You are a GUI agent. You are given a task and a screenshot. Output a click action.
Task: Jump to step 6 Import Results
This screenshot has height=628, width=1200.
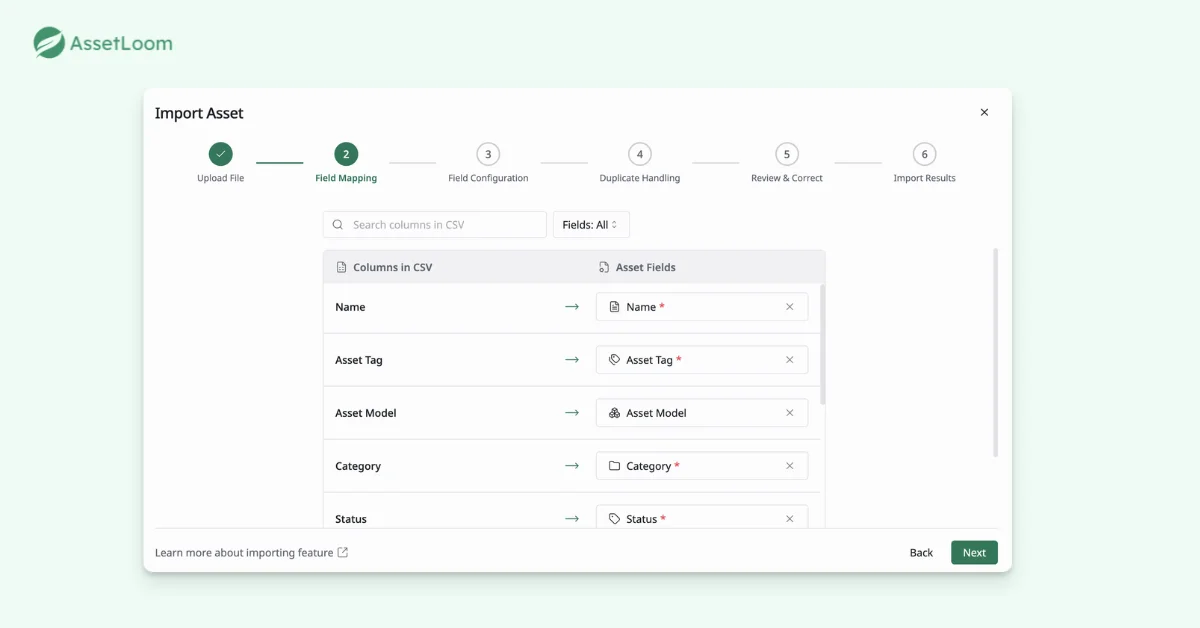point(925,154)
